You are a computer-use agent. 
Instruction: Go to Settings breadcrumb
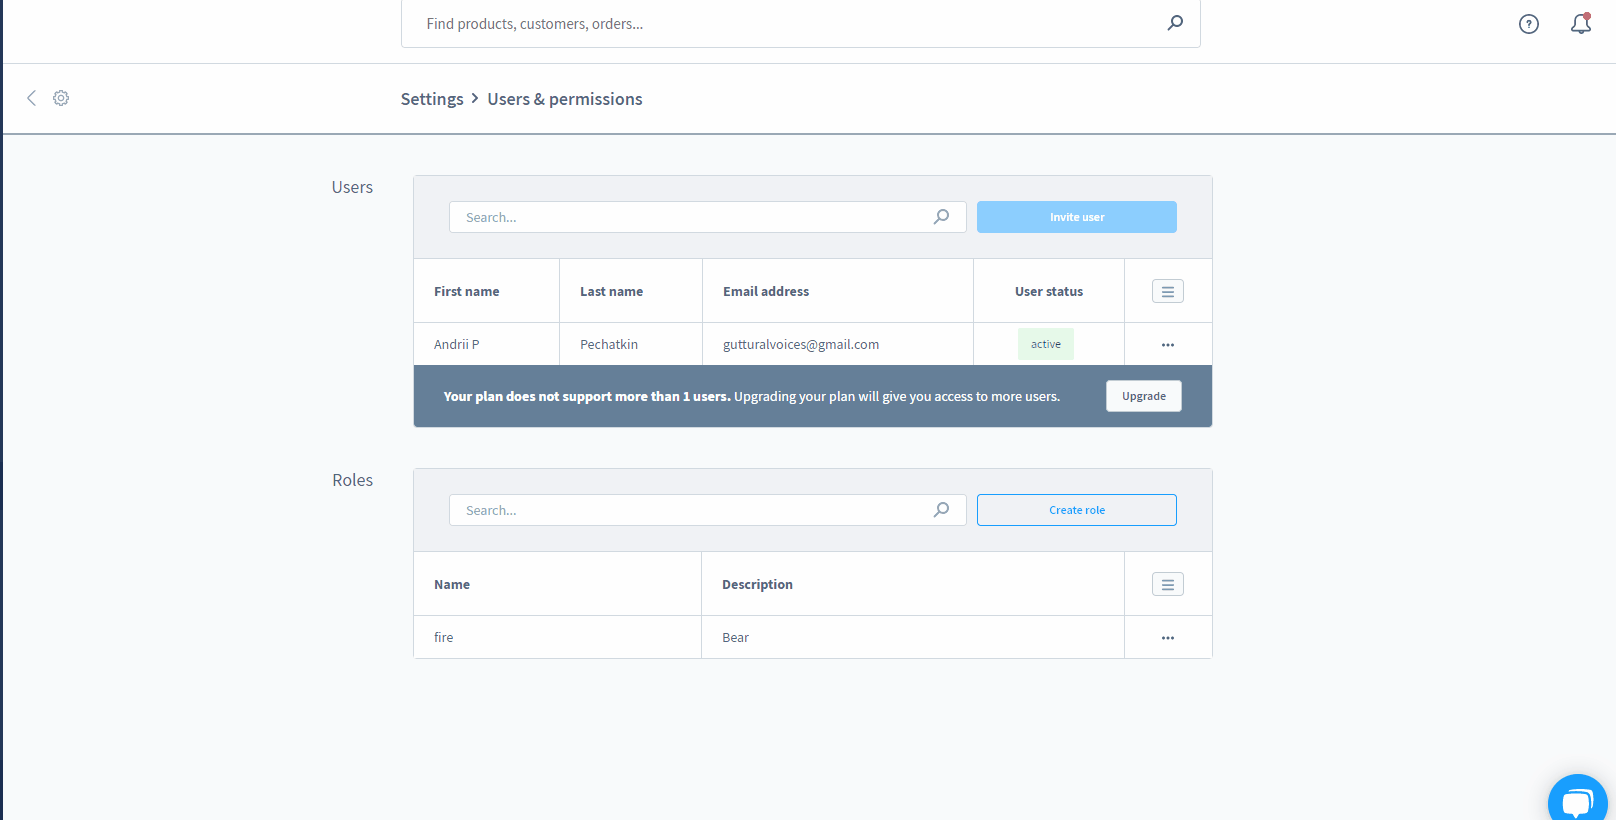[x=432, y=99]
